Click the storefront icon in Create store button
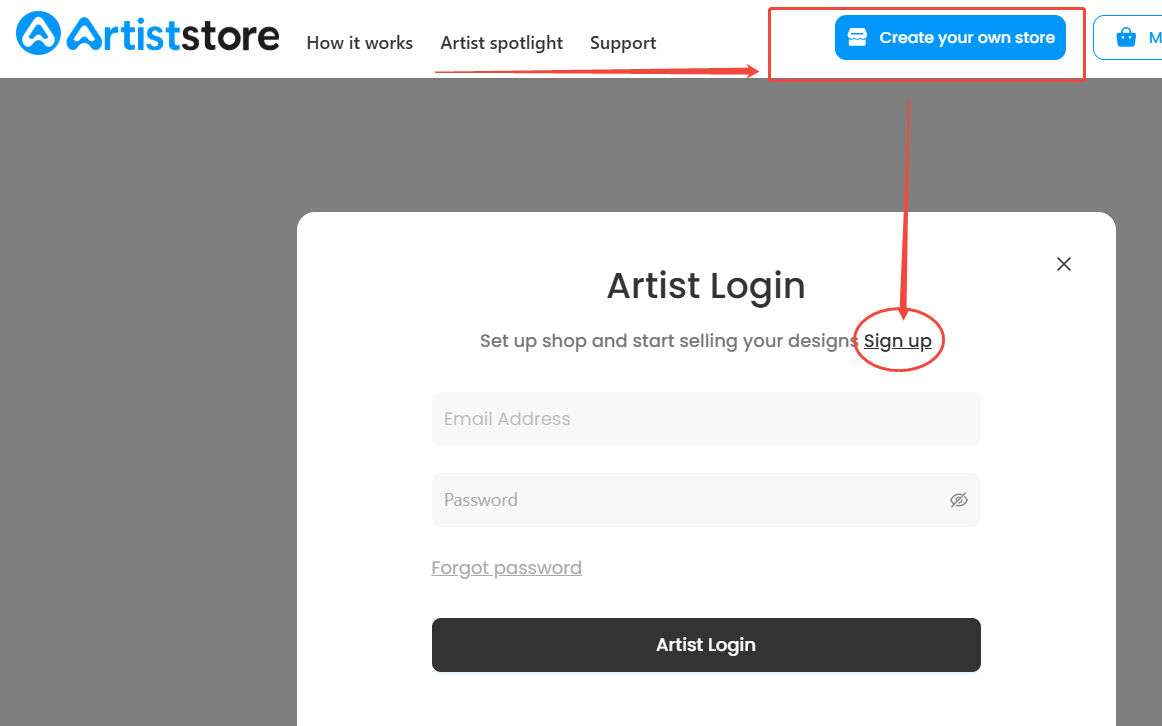The height and width of the screenshot is (726, 1162). point(857,37)
